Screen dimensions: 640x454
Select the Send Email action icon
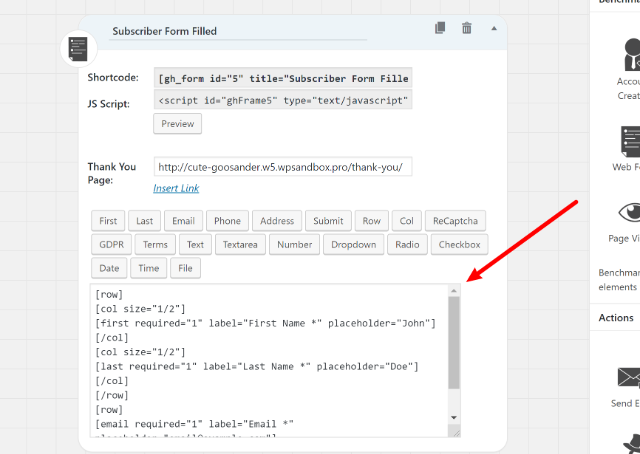pos(628,377)
